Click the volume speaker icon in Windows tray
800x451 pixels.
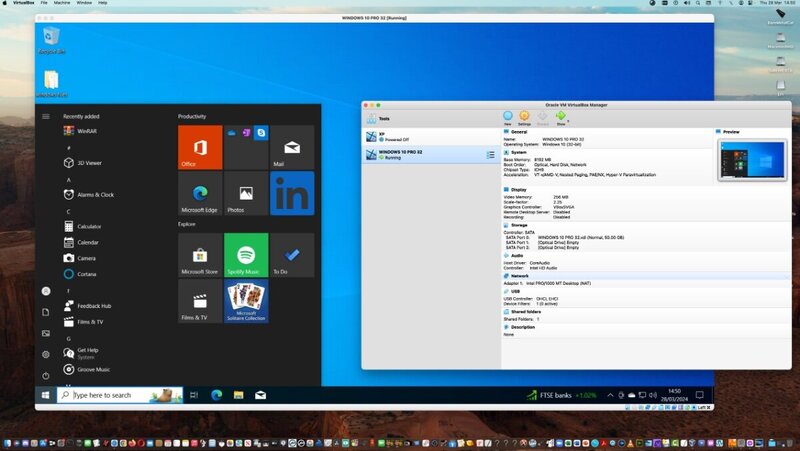tap(653, 395)
